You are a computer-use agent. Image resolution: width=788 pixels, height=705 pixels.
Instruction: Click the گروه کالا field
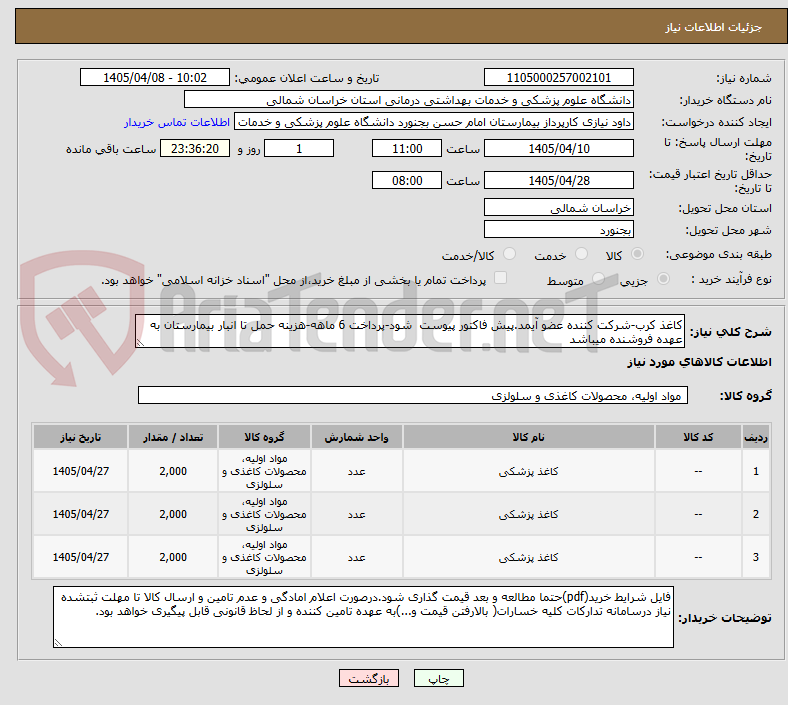(x=413, y=395)
